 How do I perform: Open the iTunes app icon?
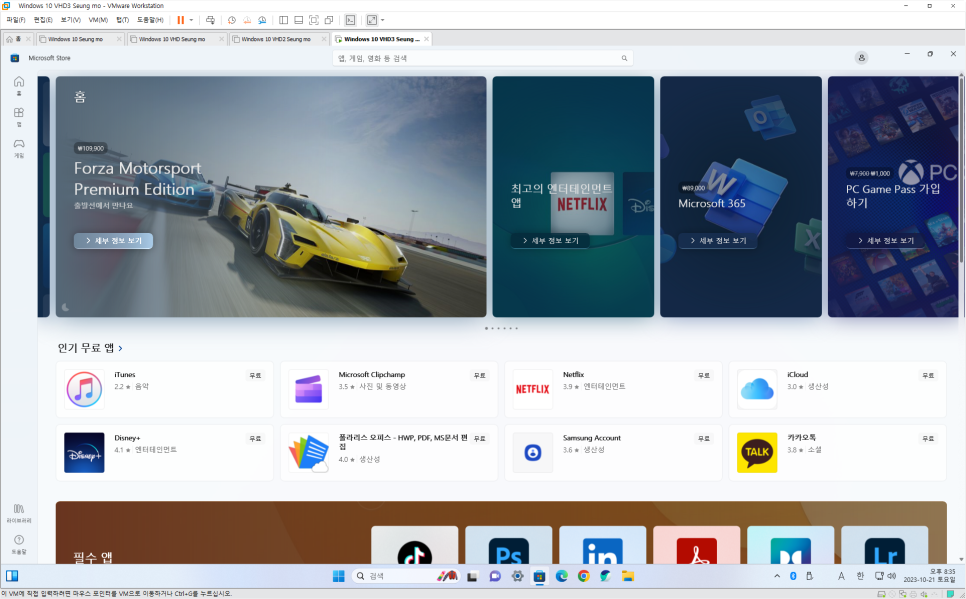(x=84, y=389)
